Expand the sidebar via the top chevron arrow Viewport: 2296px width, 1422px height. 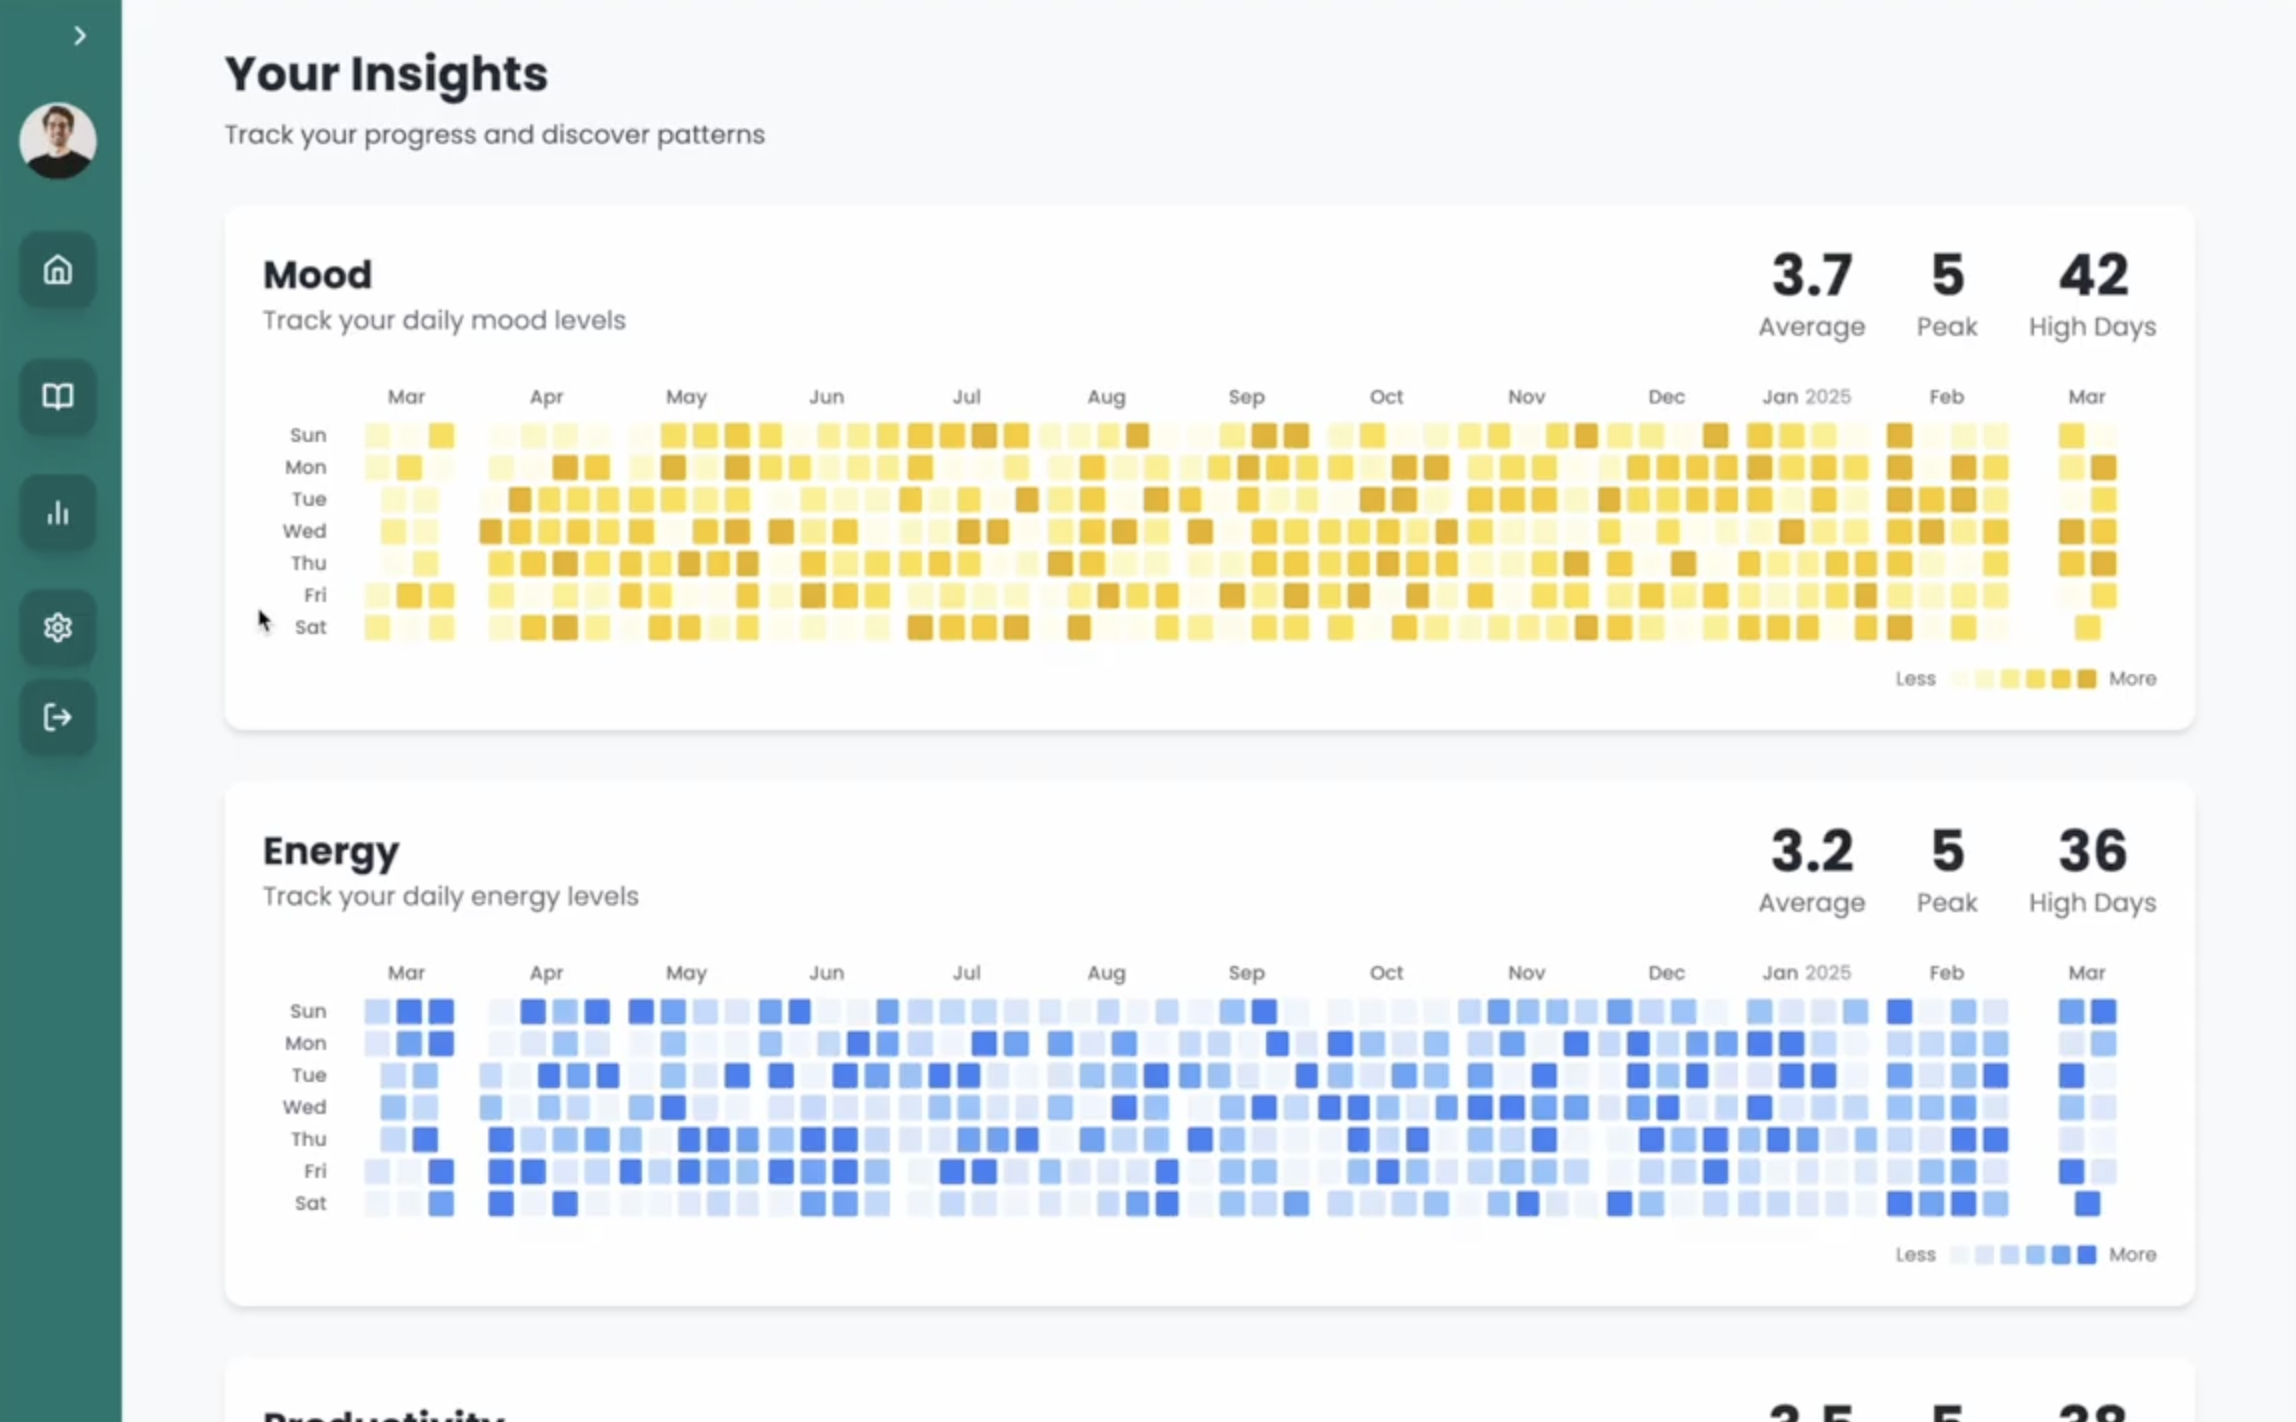click(80, 35)
